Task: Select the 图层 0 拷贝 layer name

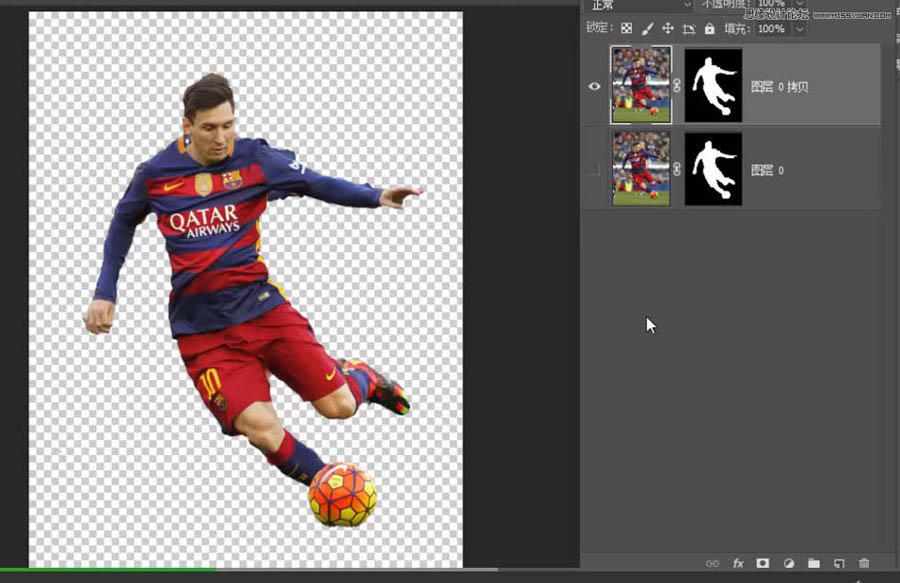Action: click(779, 87)
